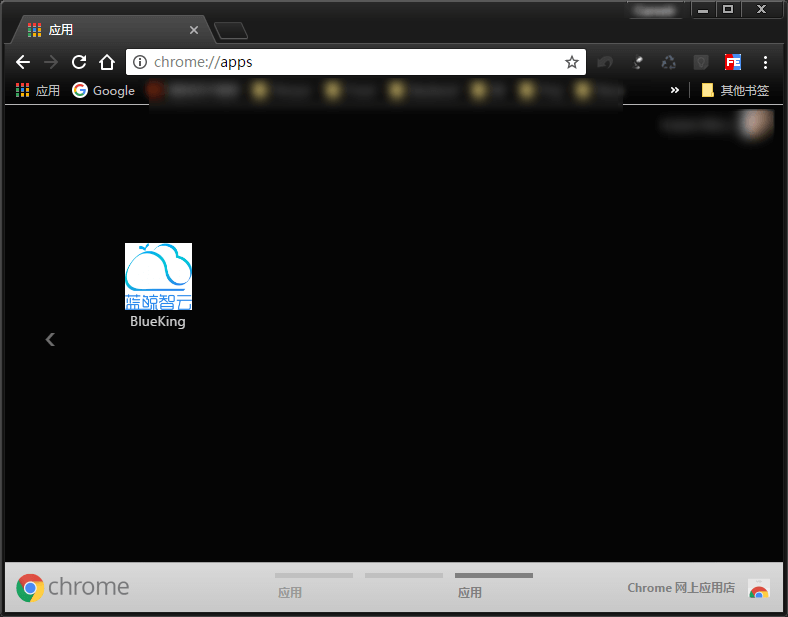Click the address bar showing chrome://apps
Viewport: 788px width, 617px height.
click(x=356, y=62)
